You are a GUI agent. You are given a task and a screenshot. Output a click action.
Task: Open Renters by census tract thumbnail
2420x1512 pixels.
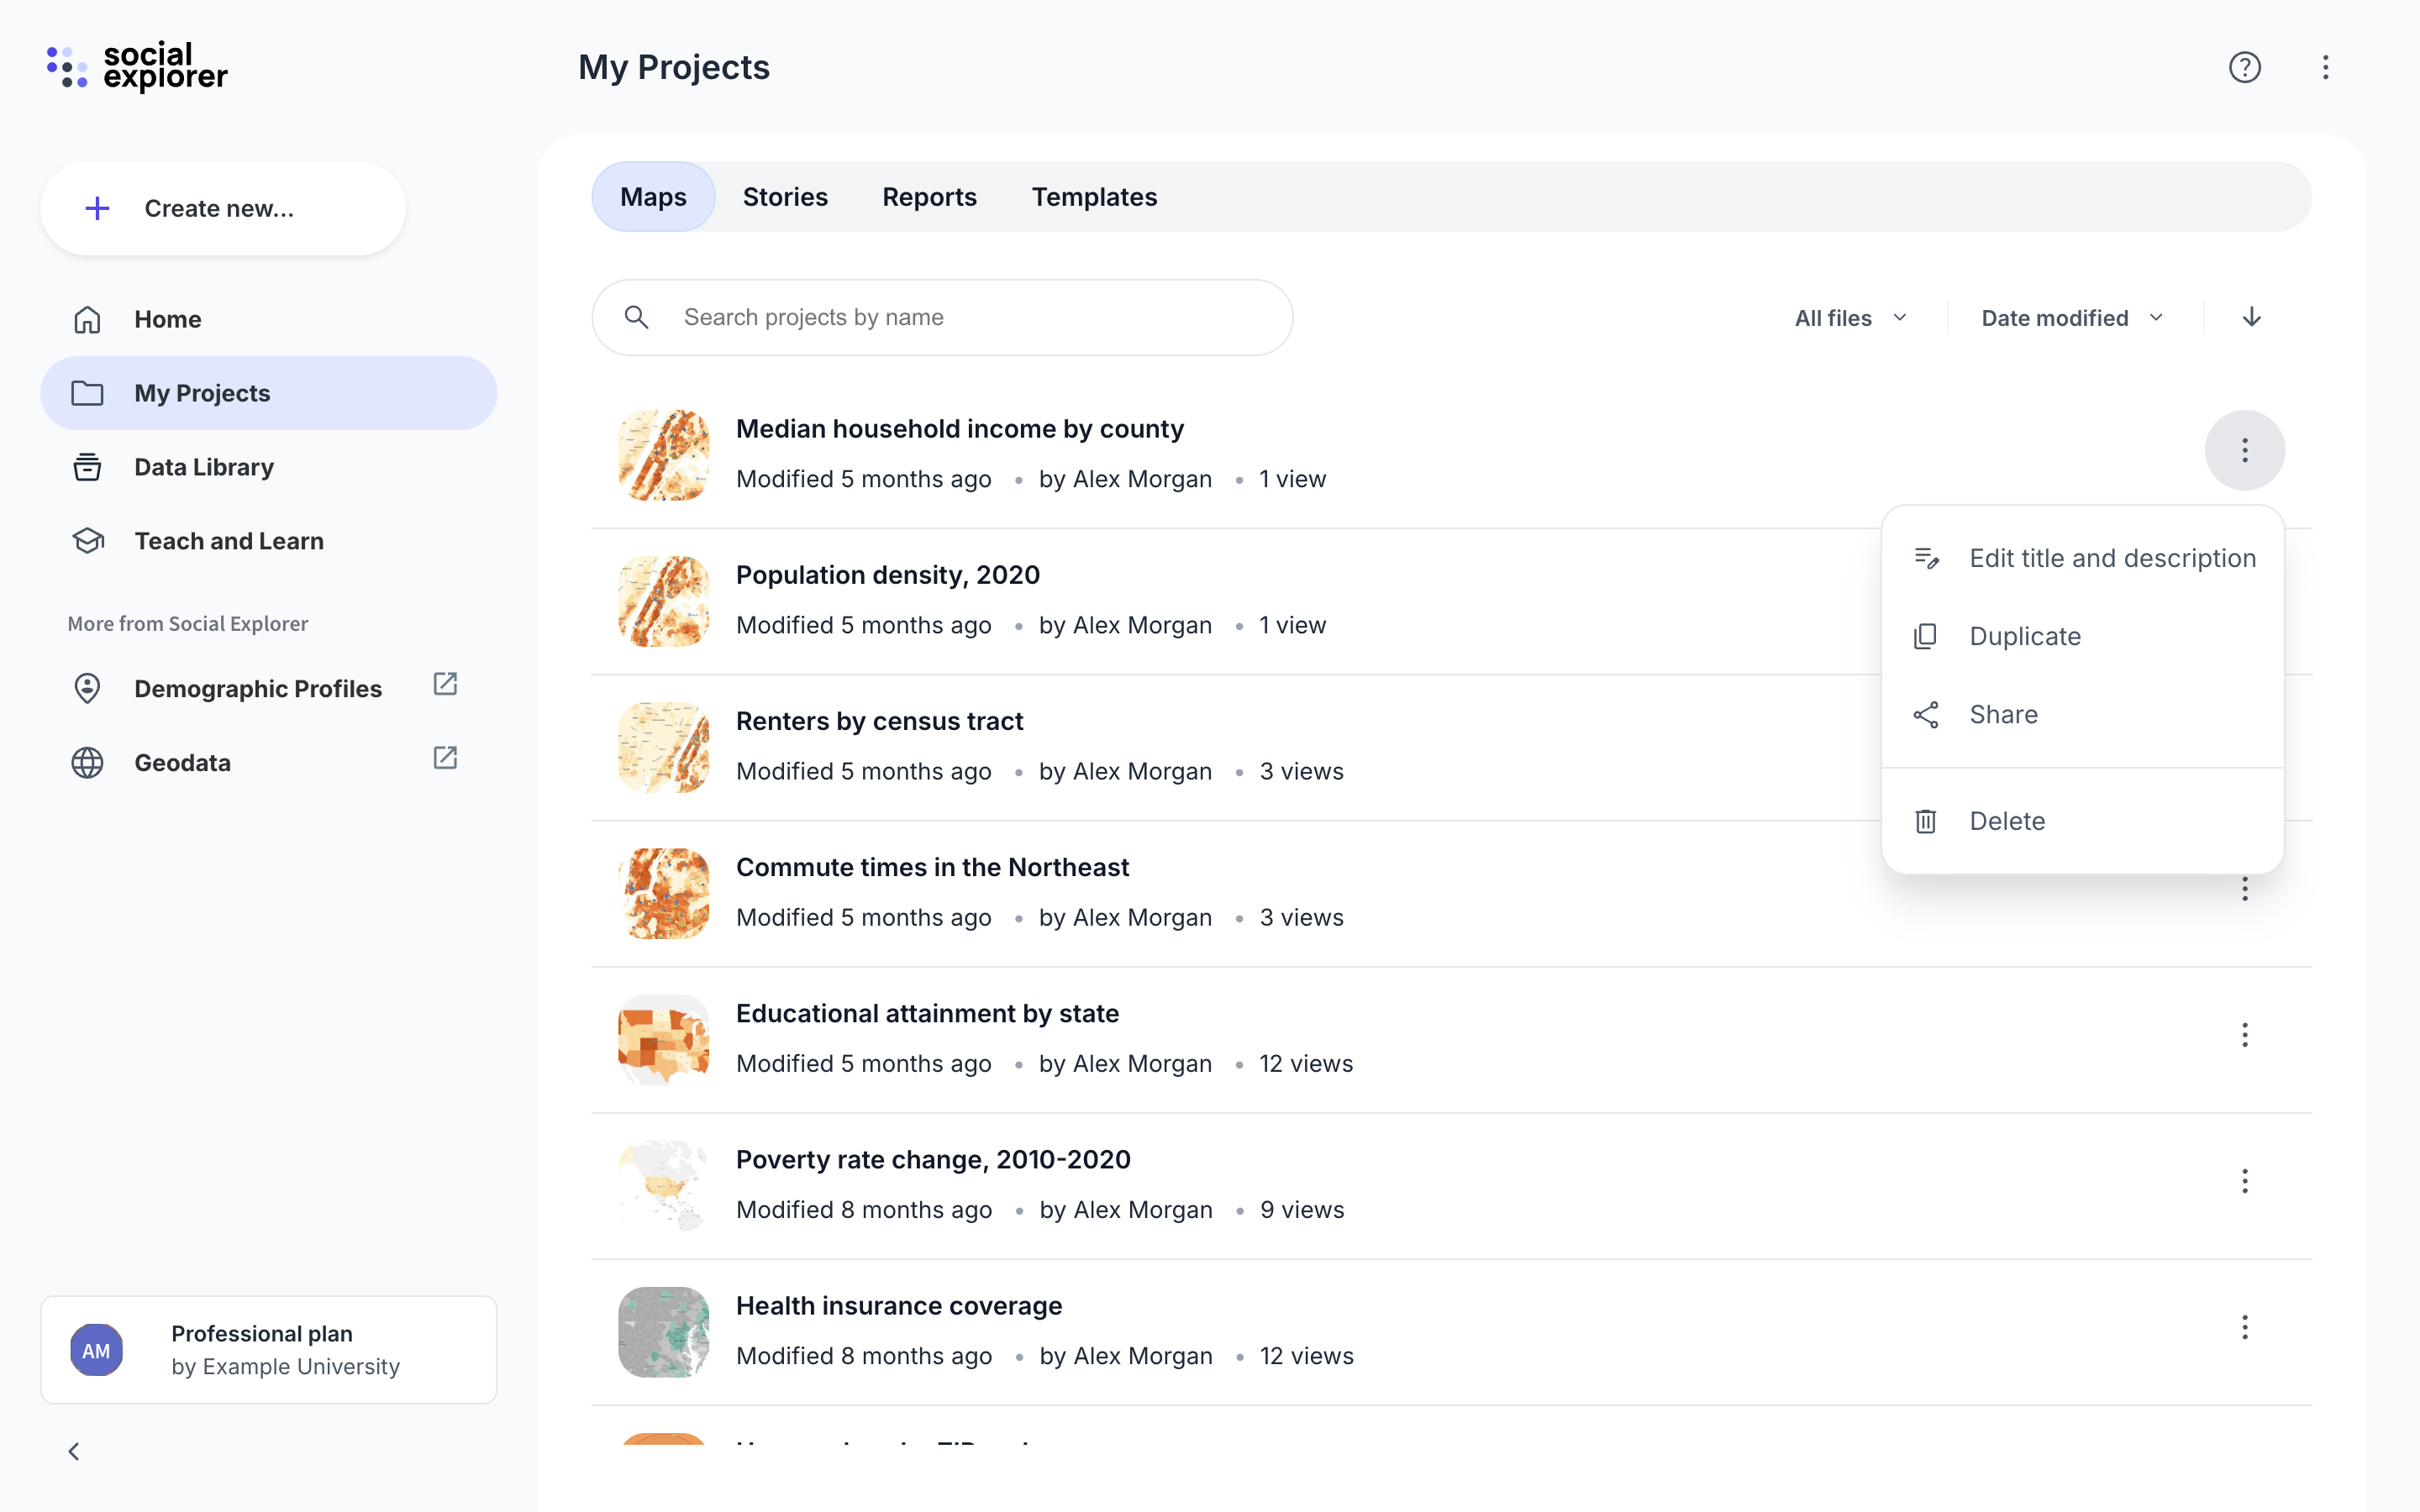coord(663,747)
